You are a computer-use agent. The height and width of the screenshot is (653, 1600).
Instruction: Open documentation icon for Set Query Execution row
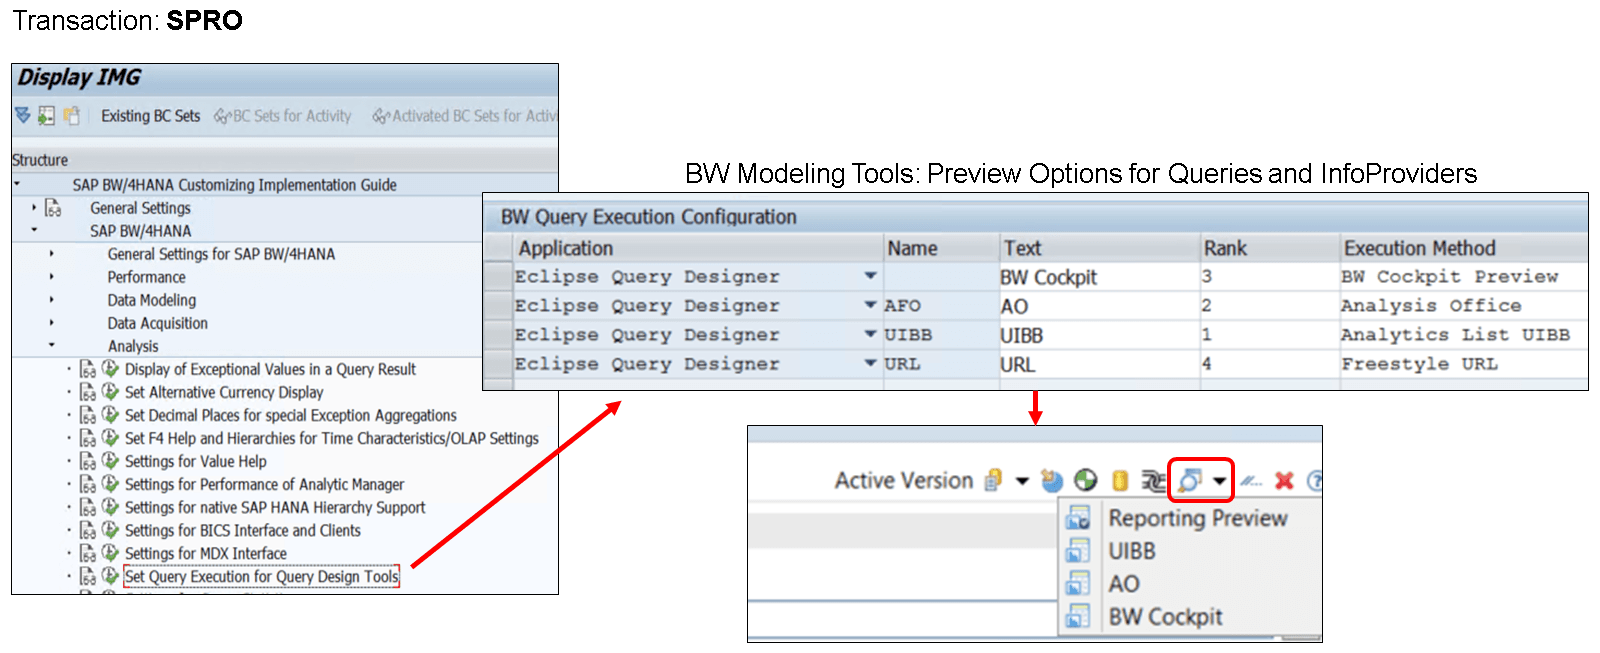[88, 576]
